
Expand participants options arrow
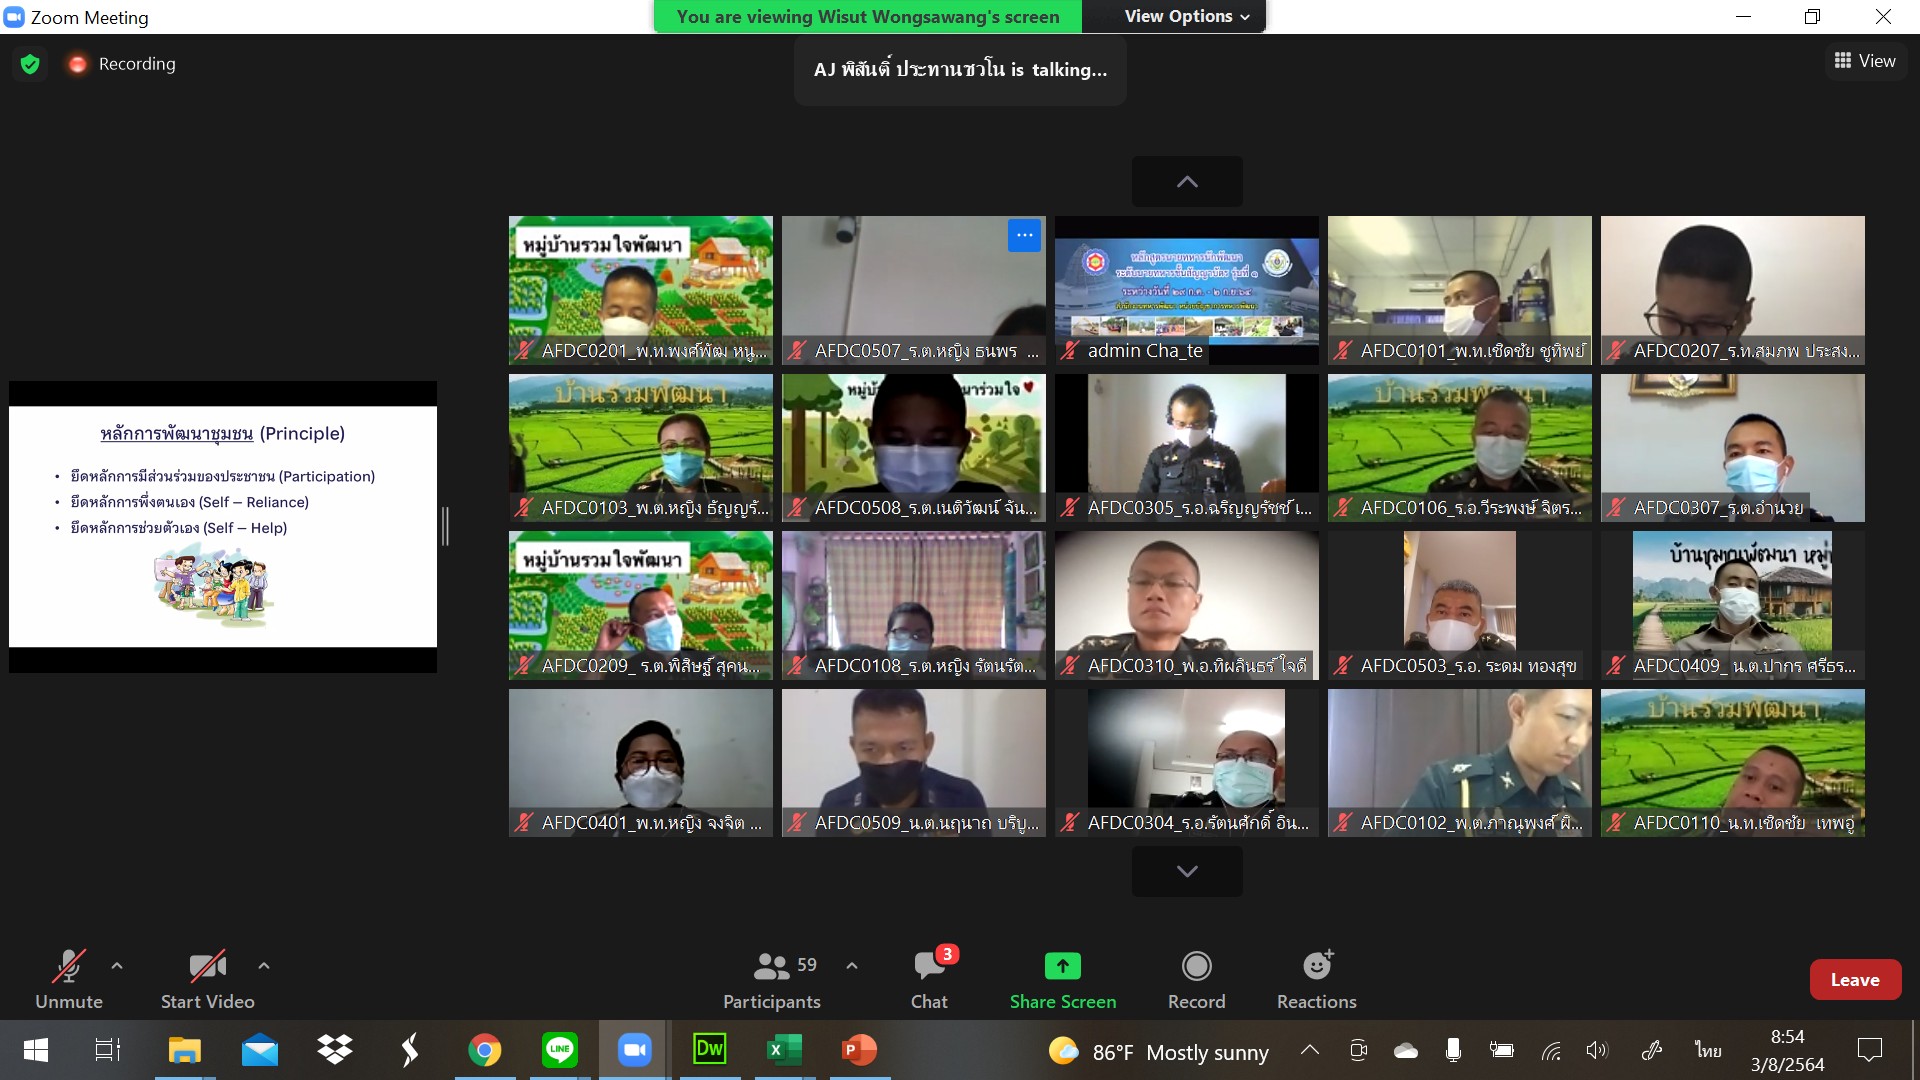[852, 966]
